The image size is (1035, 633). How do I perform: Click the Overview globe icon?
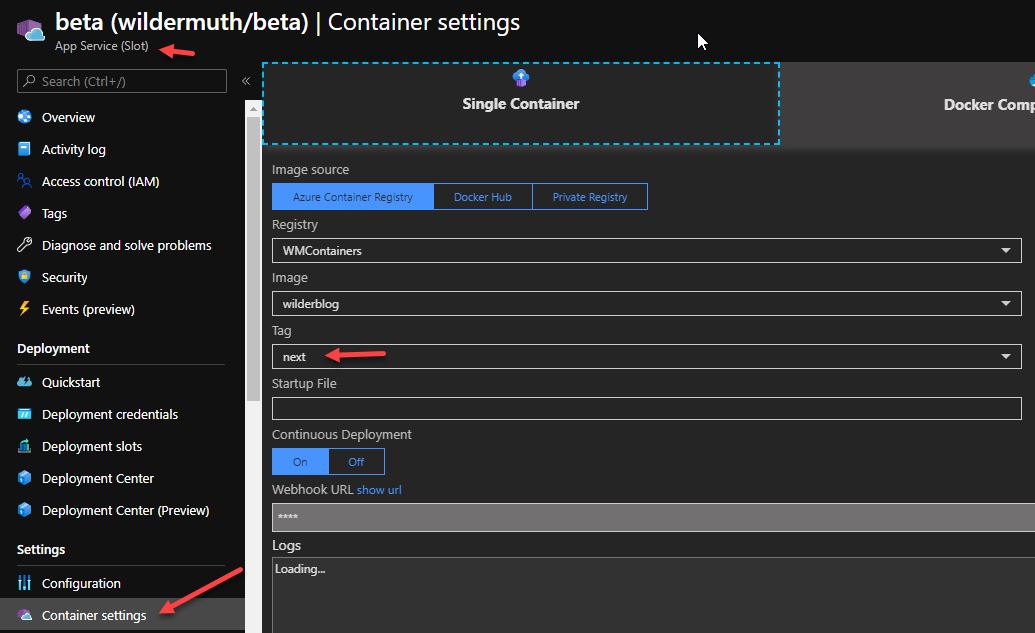pyautogui.click(x=25, y=117)
